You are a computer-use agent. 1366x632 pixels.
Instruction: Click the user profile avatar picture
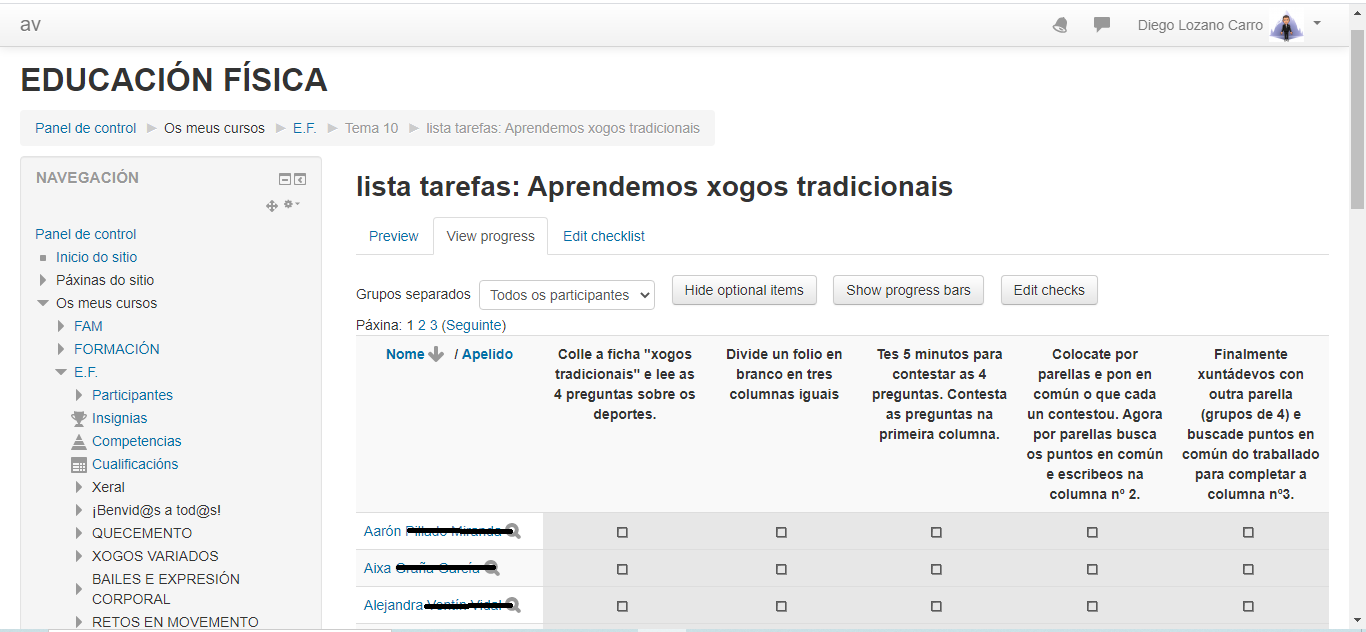1286,26
